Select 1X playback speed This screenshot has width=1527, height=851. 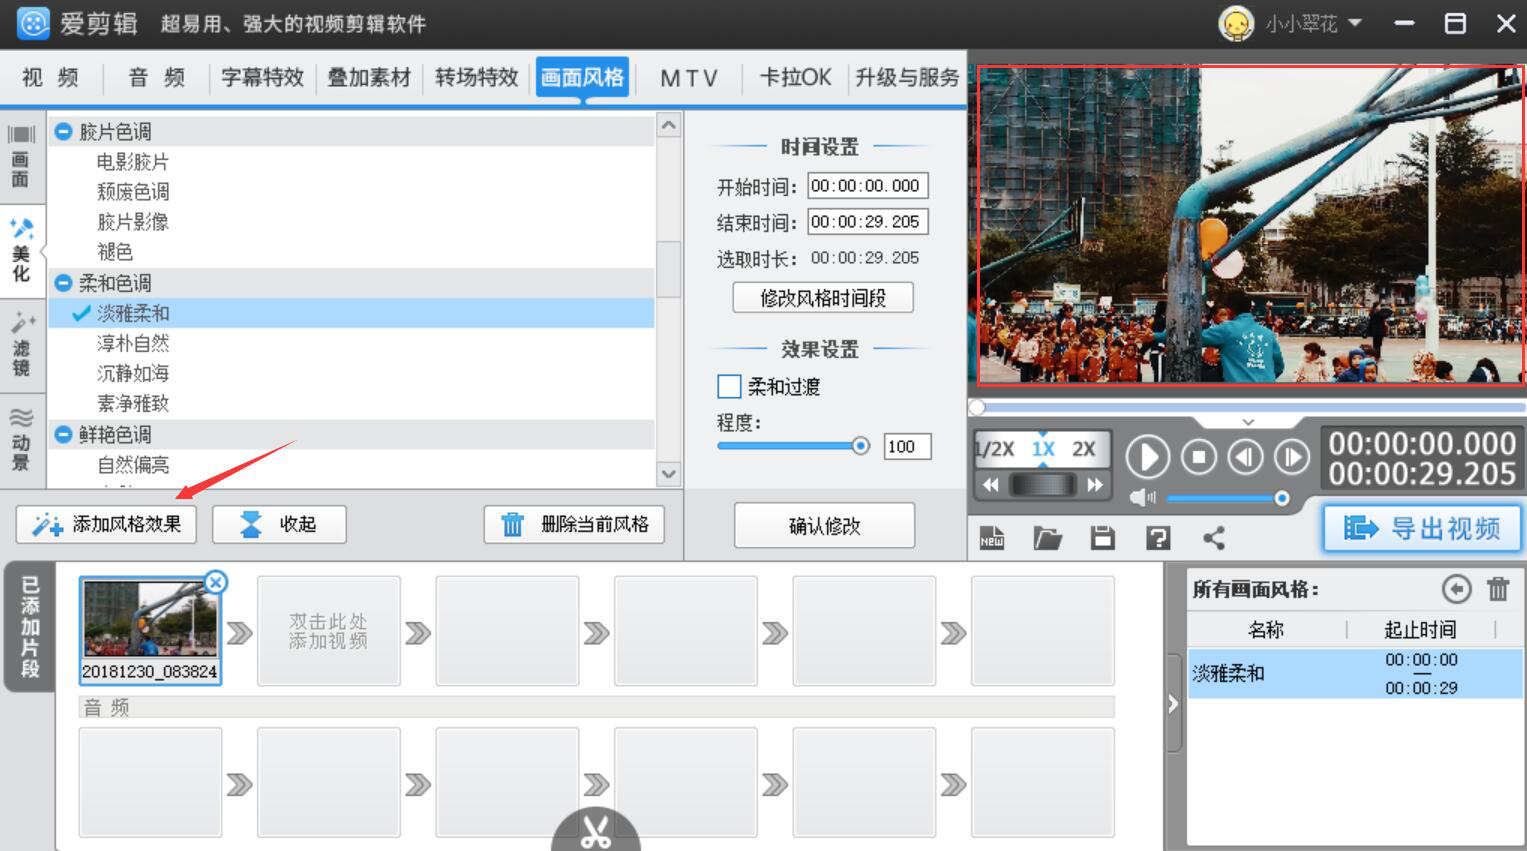click(1043, 449)
